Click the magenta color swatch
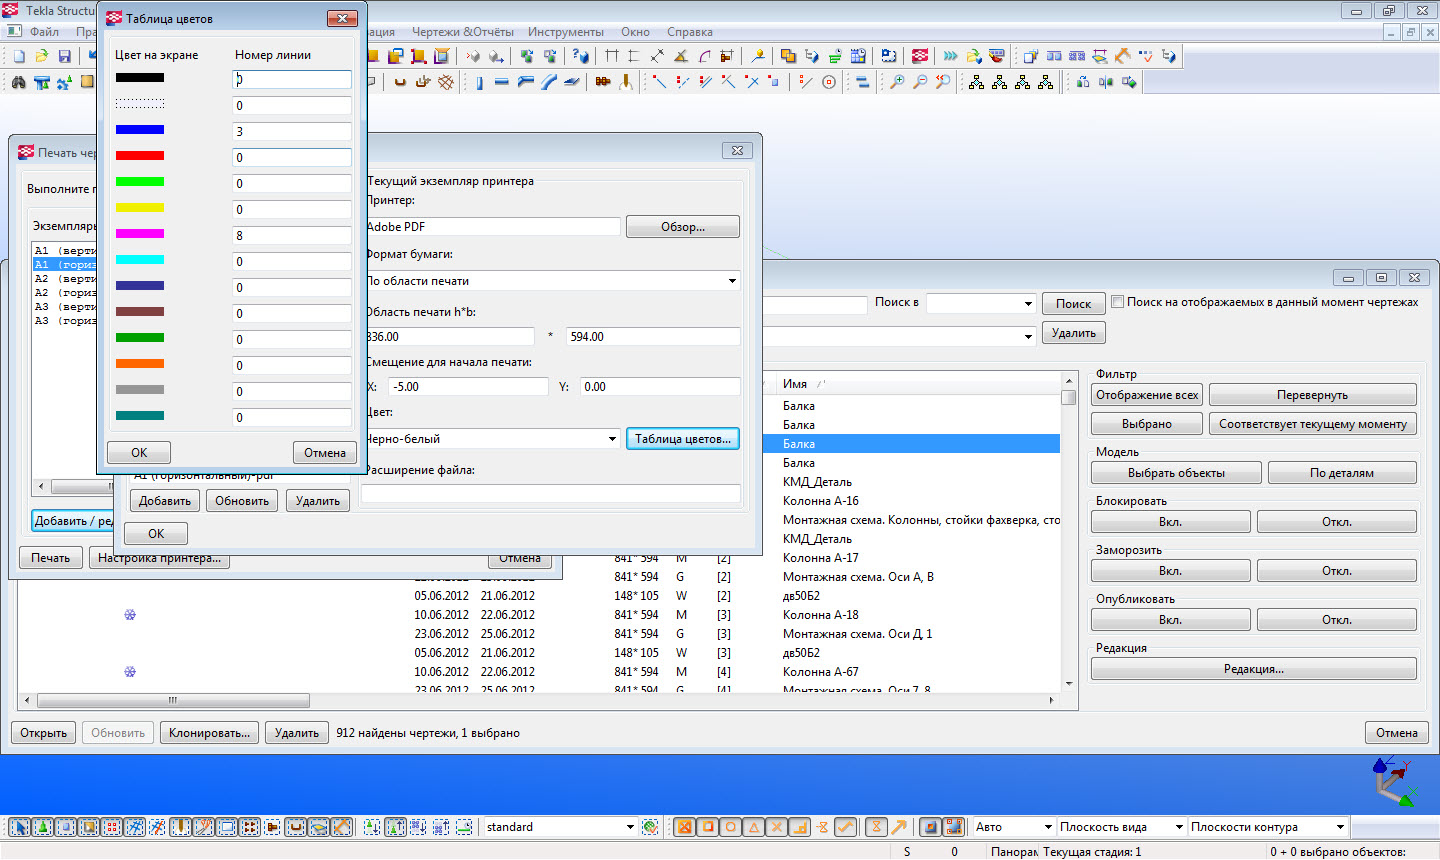The height and width of the screenshot is (860, 1440). click(140, 234)
